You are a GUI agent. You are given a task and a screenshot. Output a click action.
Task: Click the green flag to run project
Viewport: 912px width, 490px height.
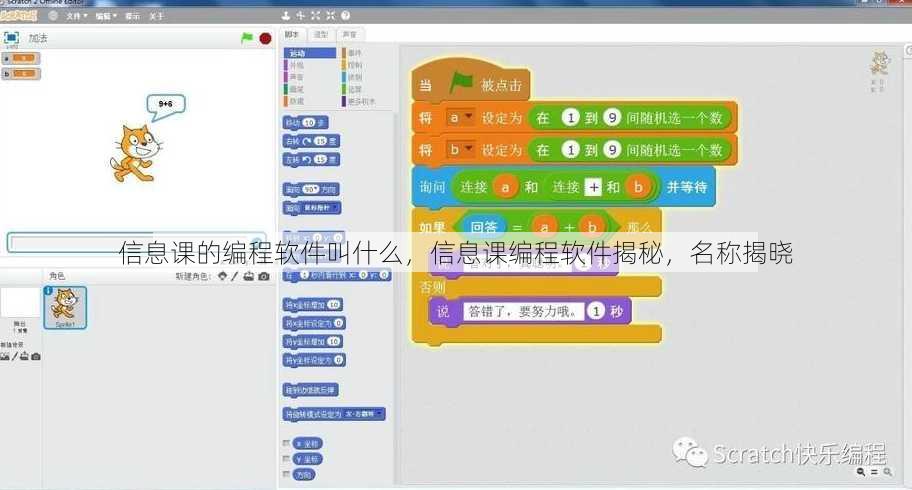tap(247, 38)
